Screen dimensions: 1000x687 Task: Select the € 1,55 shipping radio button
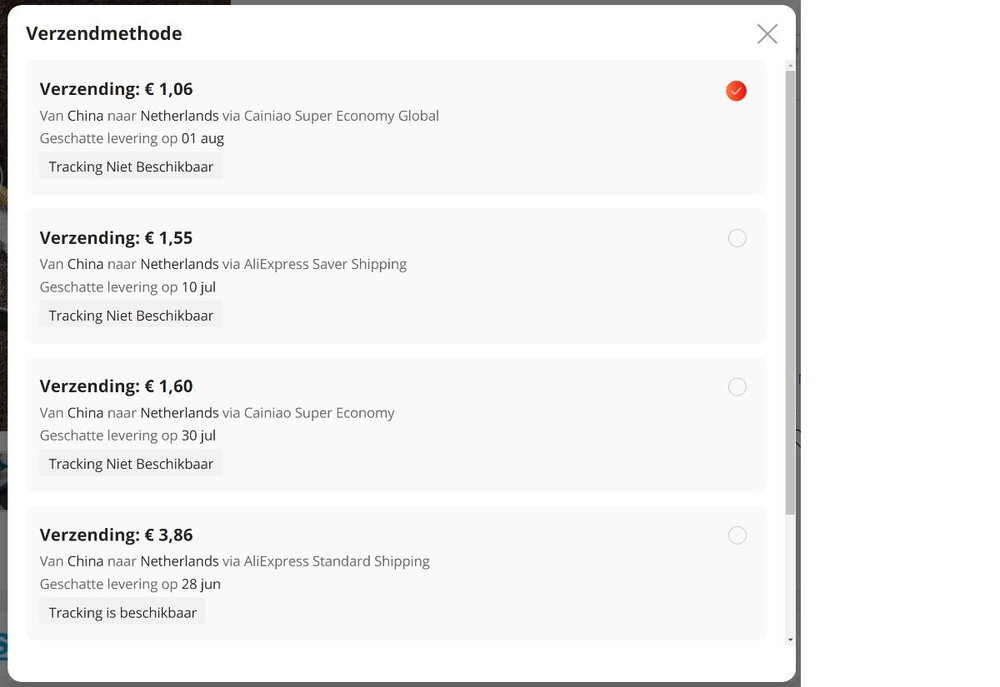(x=737, y=238)
